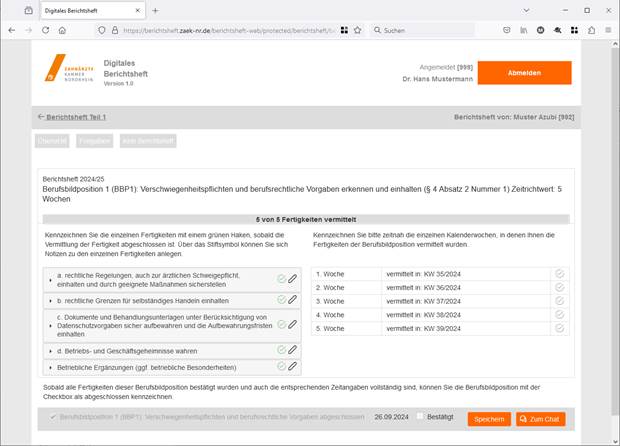Click the round account icon in the toolbar
Screen dimensions: 620x446
pos(541,30)
